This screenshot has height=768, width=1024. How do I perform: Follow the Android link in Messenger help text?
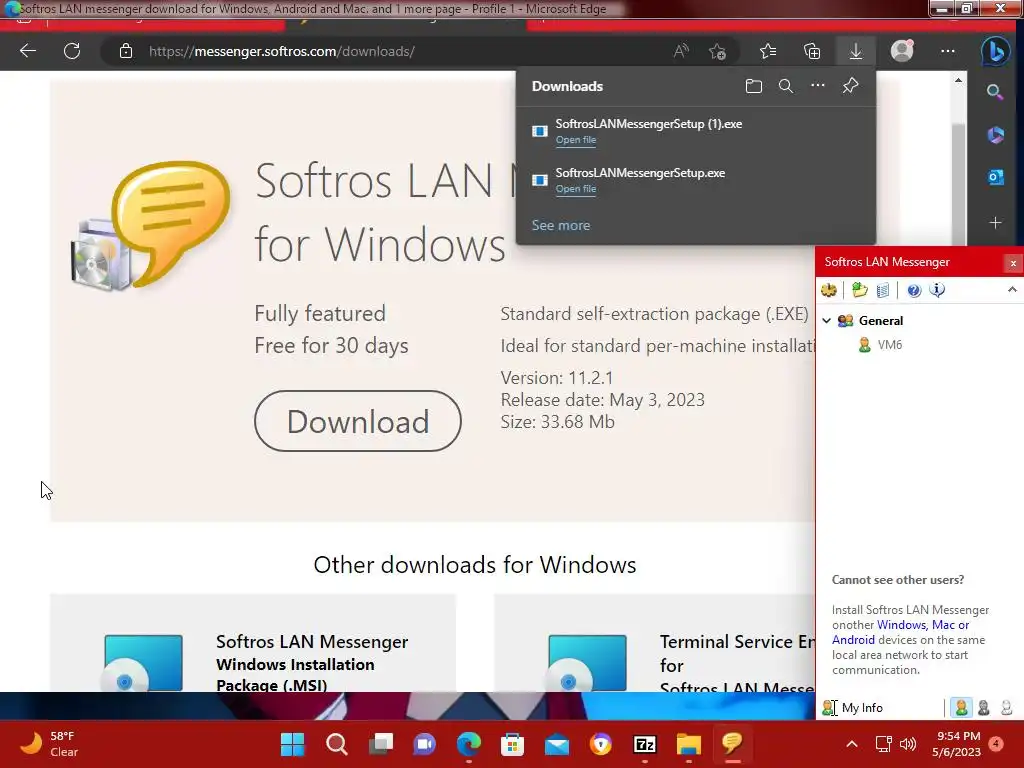tap(853, 640)
